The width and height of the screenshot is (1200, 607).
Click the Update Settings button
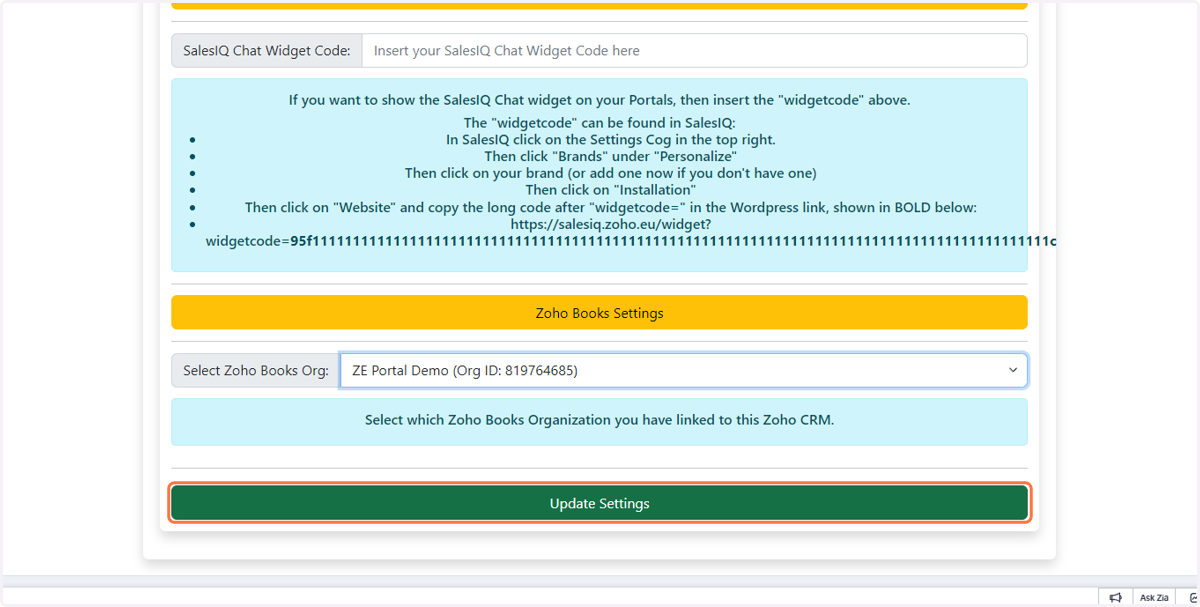(x=599, y=503)
